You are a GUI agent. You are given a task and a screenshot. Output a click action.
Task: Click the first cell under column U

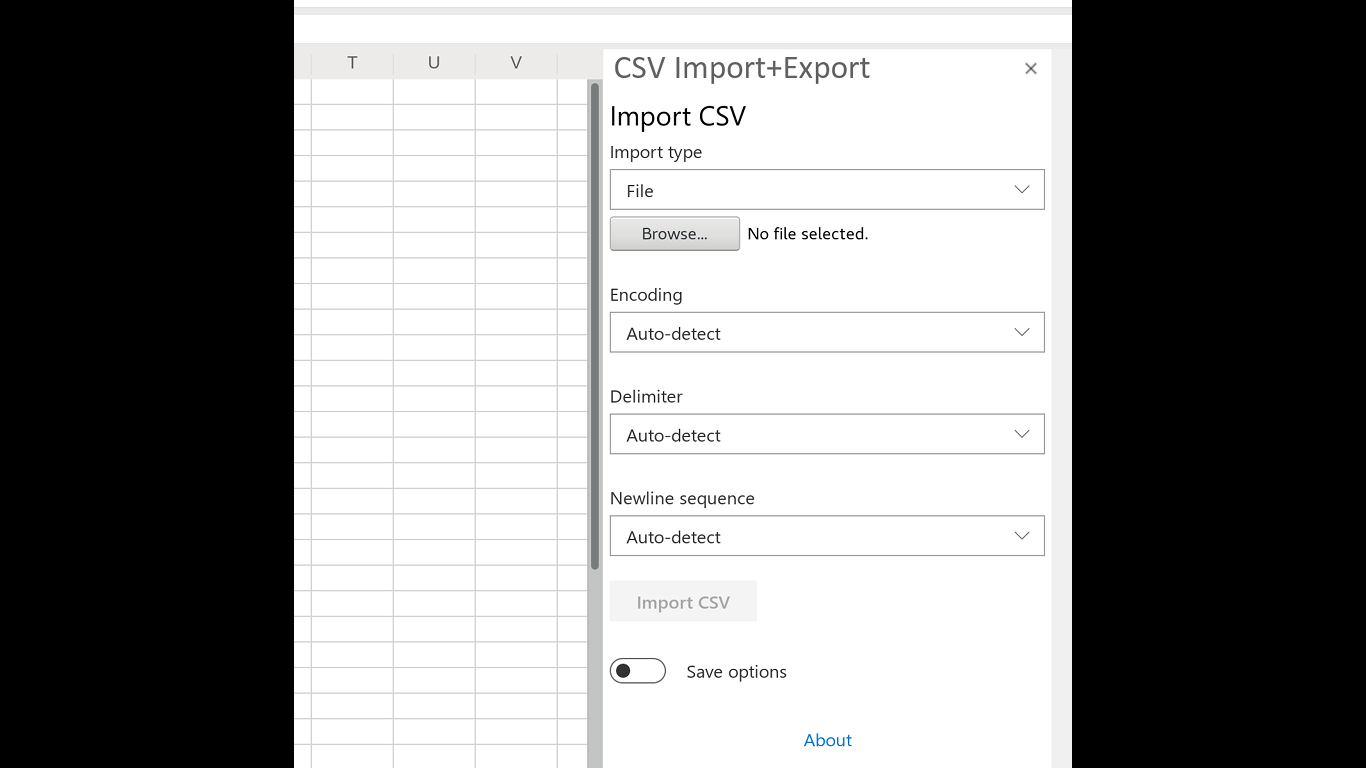tap(434, 92)
